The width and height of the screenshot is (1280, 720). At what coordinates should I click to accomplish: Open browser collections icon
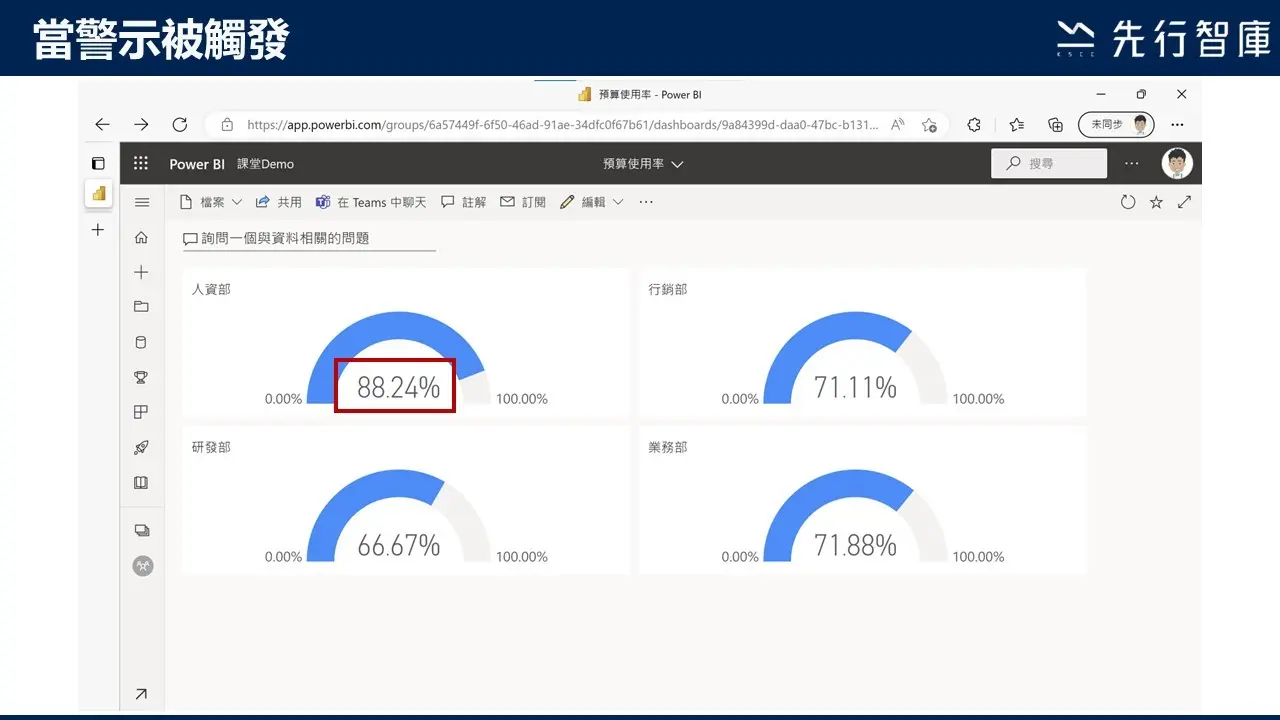coord(1055,125)
